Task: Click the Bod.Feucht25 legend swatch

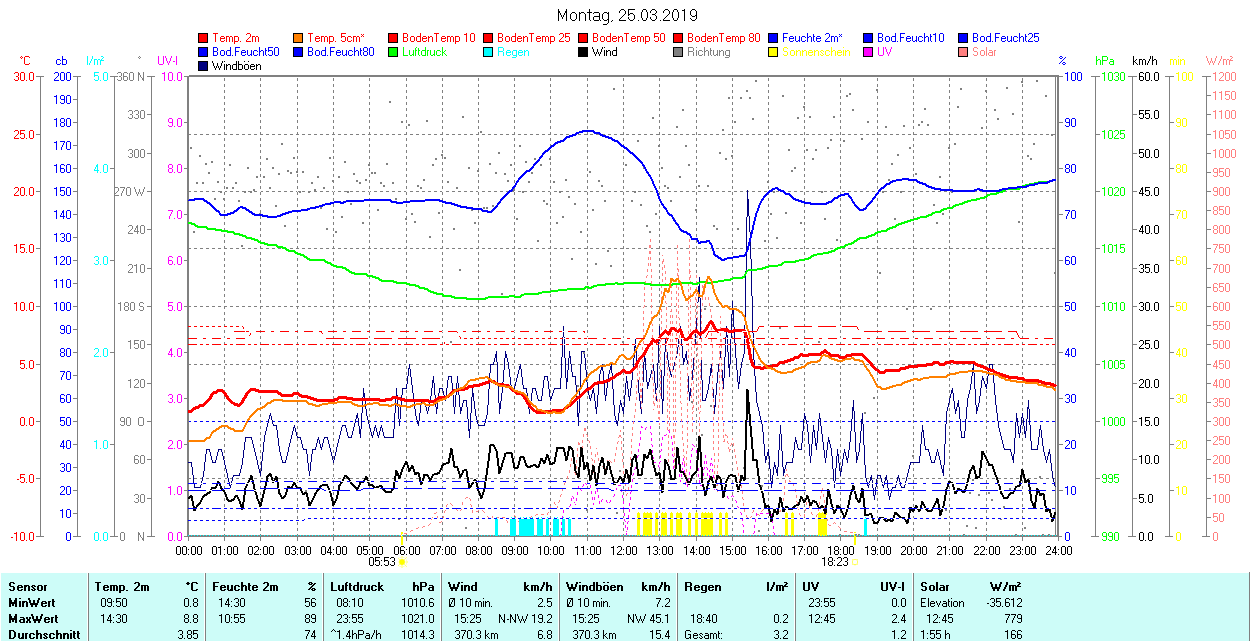Action: coord(963,38)
